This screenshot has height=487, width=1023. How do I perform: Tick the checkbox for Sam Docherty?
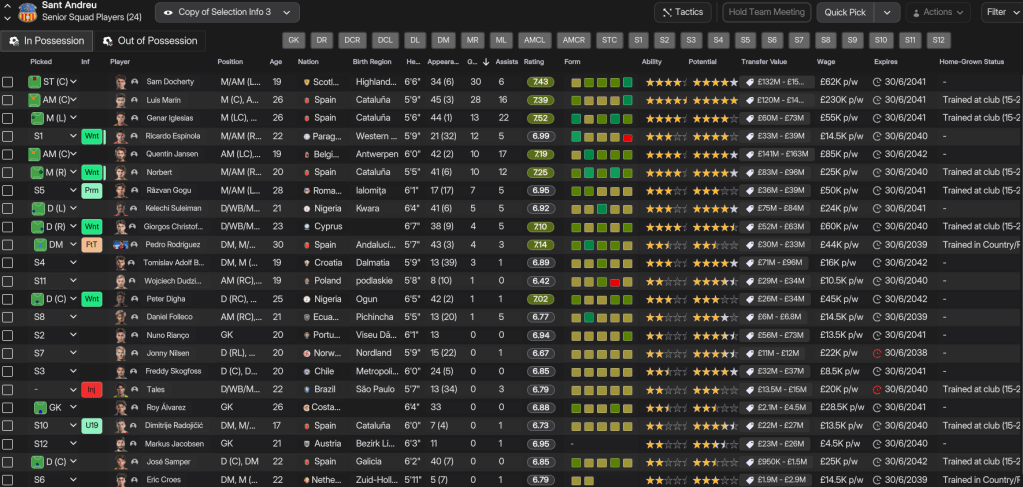coord(8,82)
